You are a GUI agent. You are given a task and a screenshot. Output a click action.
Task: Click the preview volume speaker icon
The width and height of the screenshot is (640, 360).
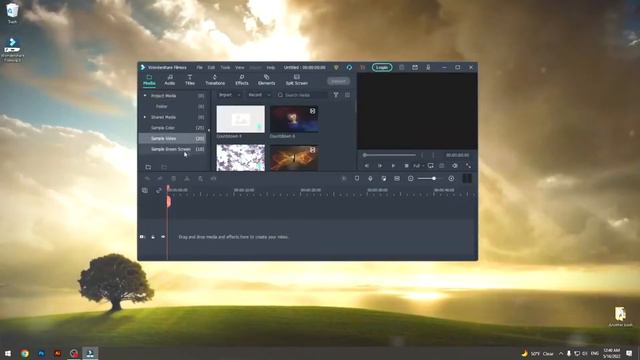point(455,166)
